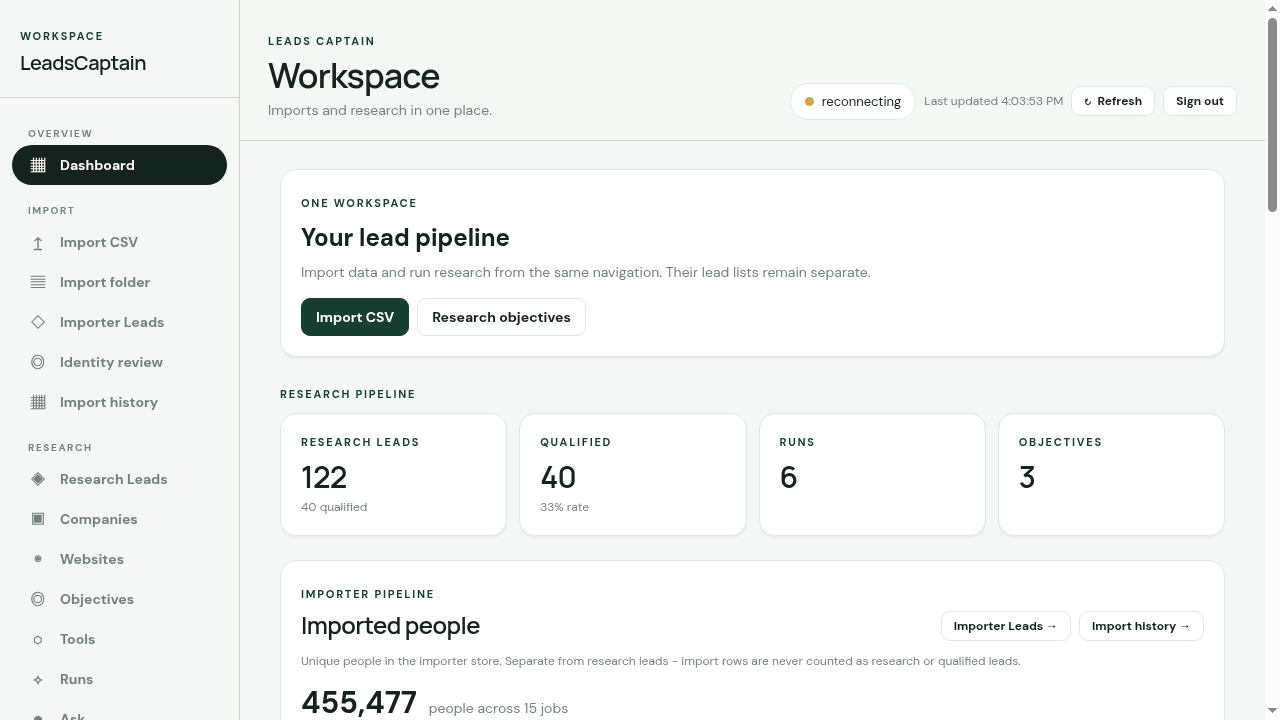Click the Runs 6 stat card
Image resolution: width=1280 pixels, height=720 pixels.
(872, 475)
